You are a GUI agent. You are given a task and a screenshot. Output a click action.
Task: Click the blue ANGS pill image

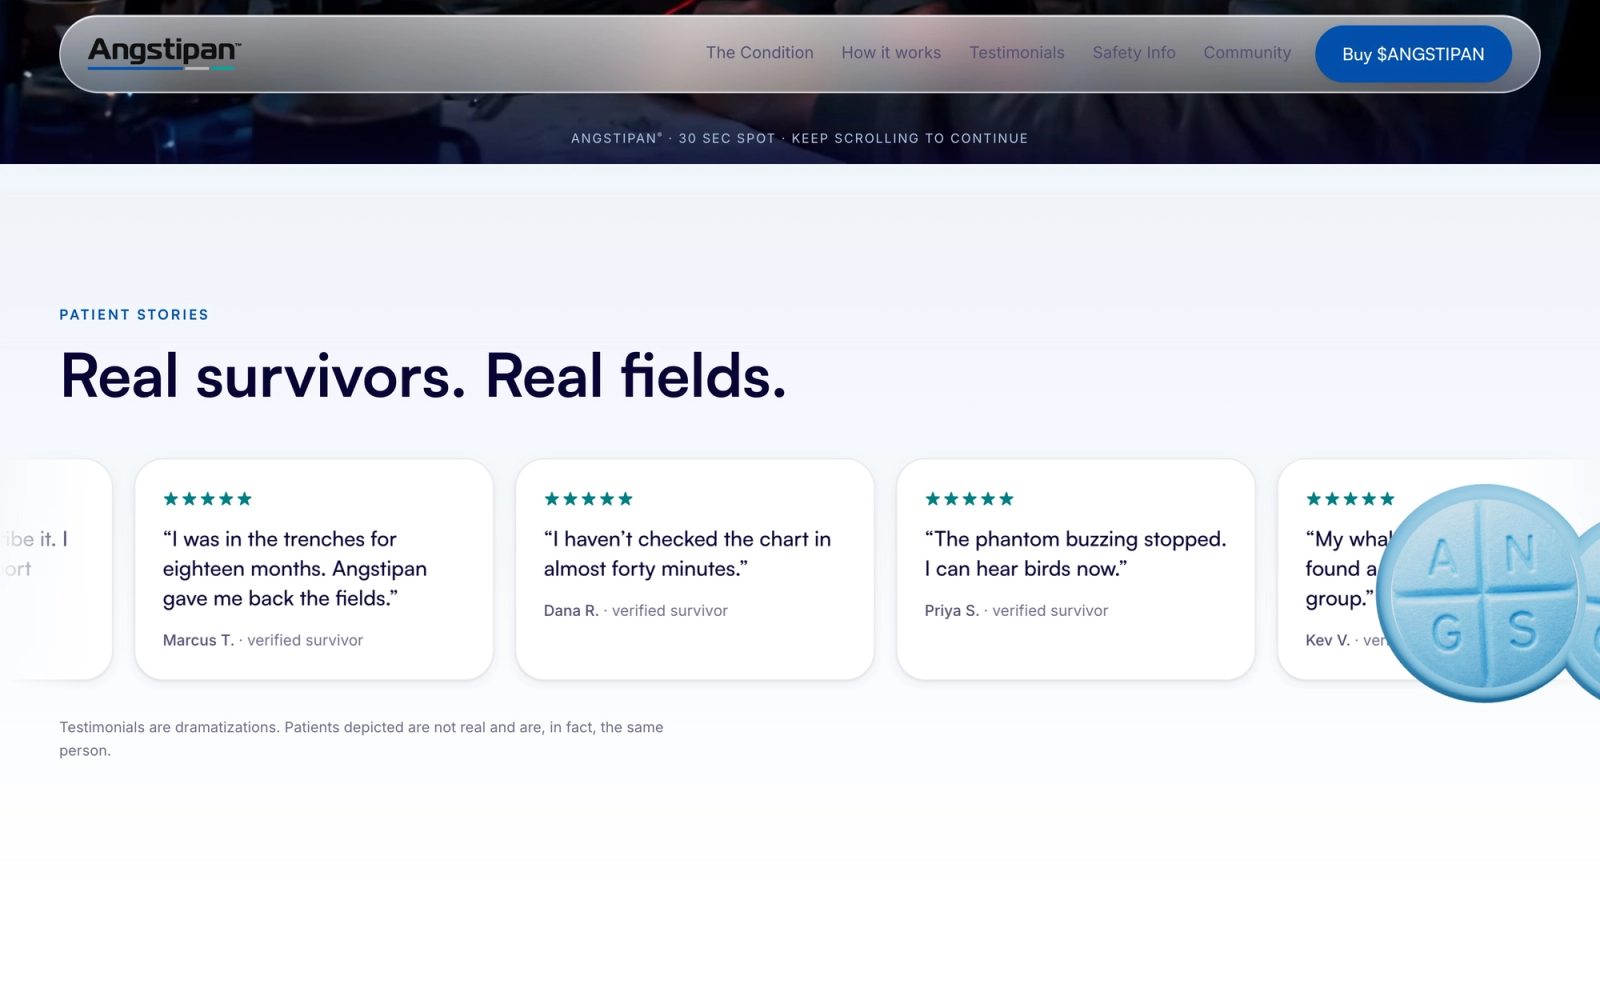[1485, 593]
